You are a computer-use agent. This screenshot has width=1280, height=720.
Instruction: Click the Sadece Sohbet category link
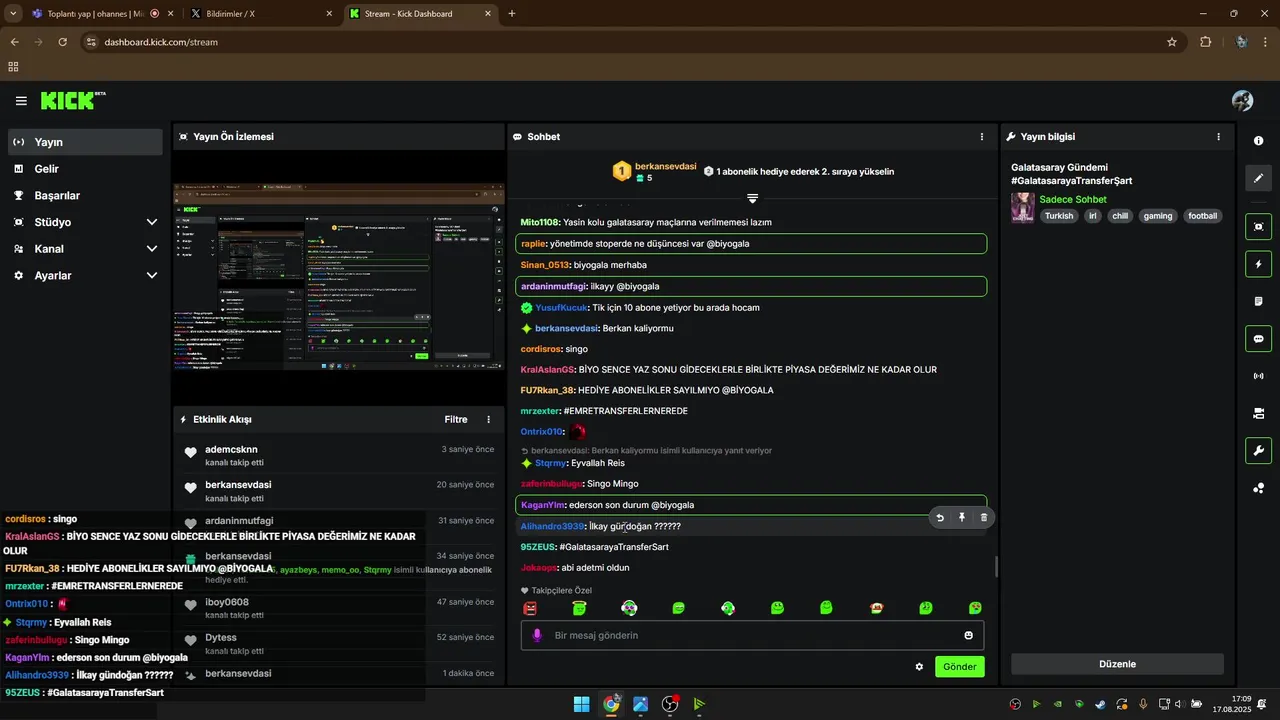pyautogui.click(x=1073, y=200)
